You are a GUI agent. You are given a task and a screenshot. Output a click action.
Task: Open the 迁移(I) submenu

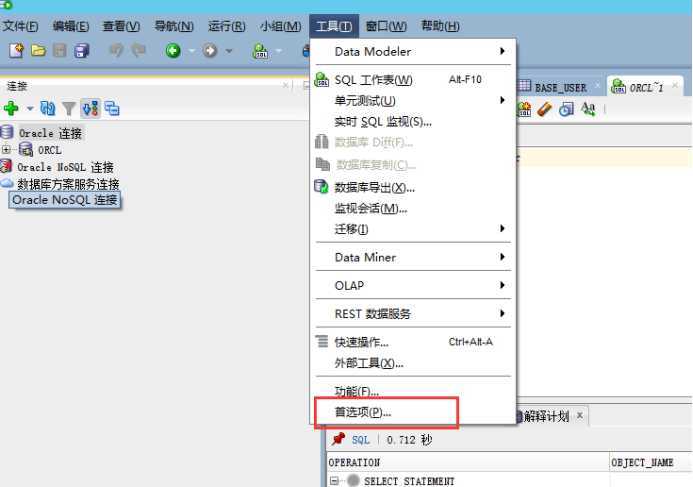pyautogui.click(x=413, y=229)
